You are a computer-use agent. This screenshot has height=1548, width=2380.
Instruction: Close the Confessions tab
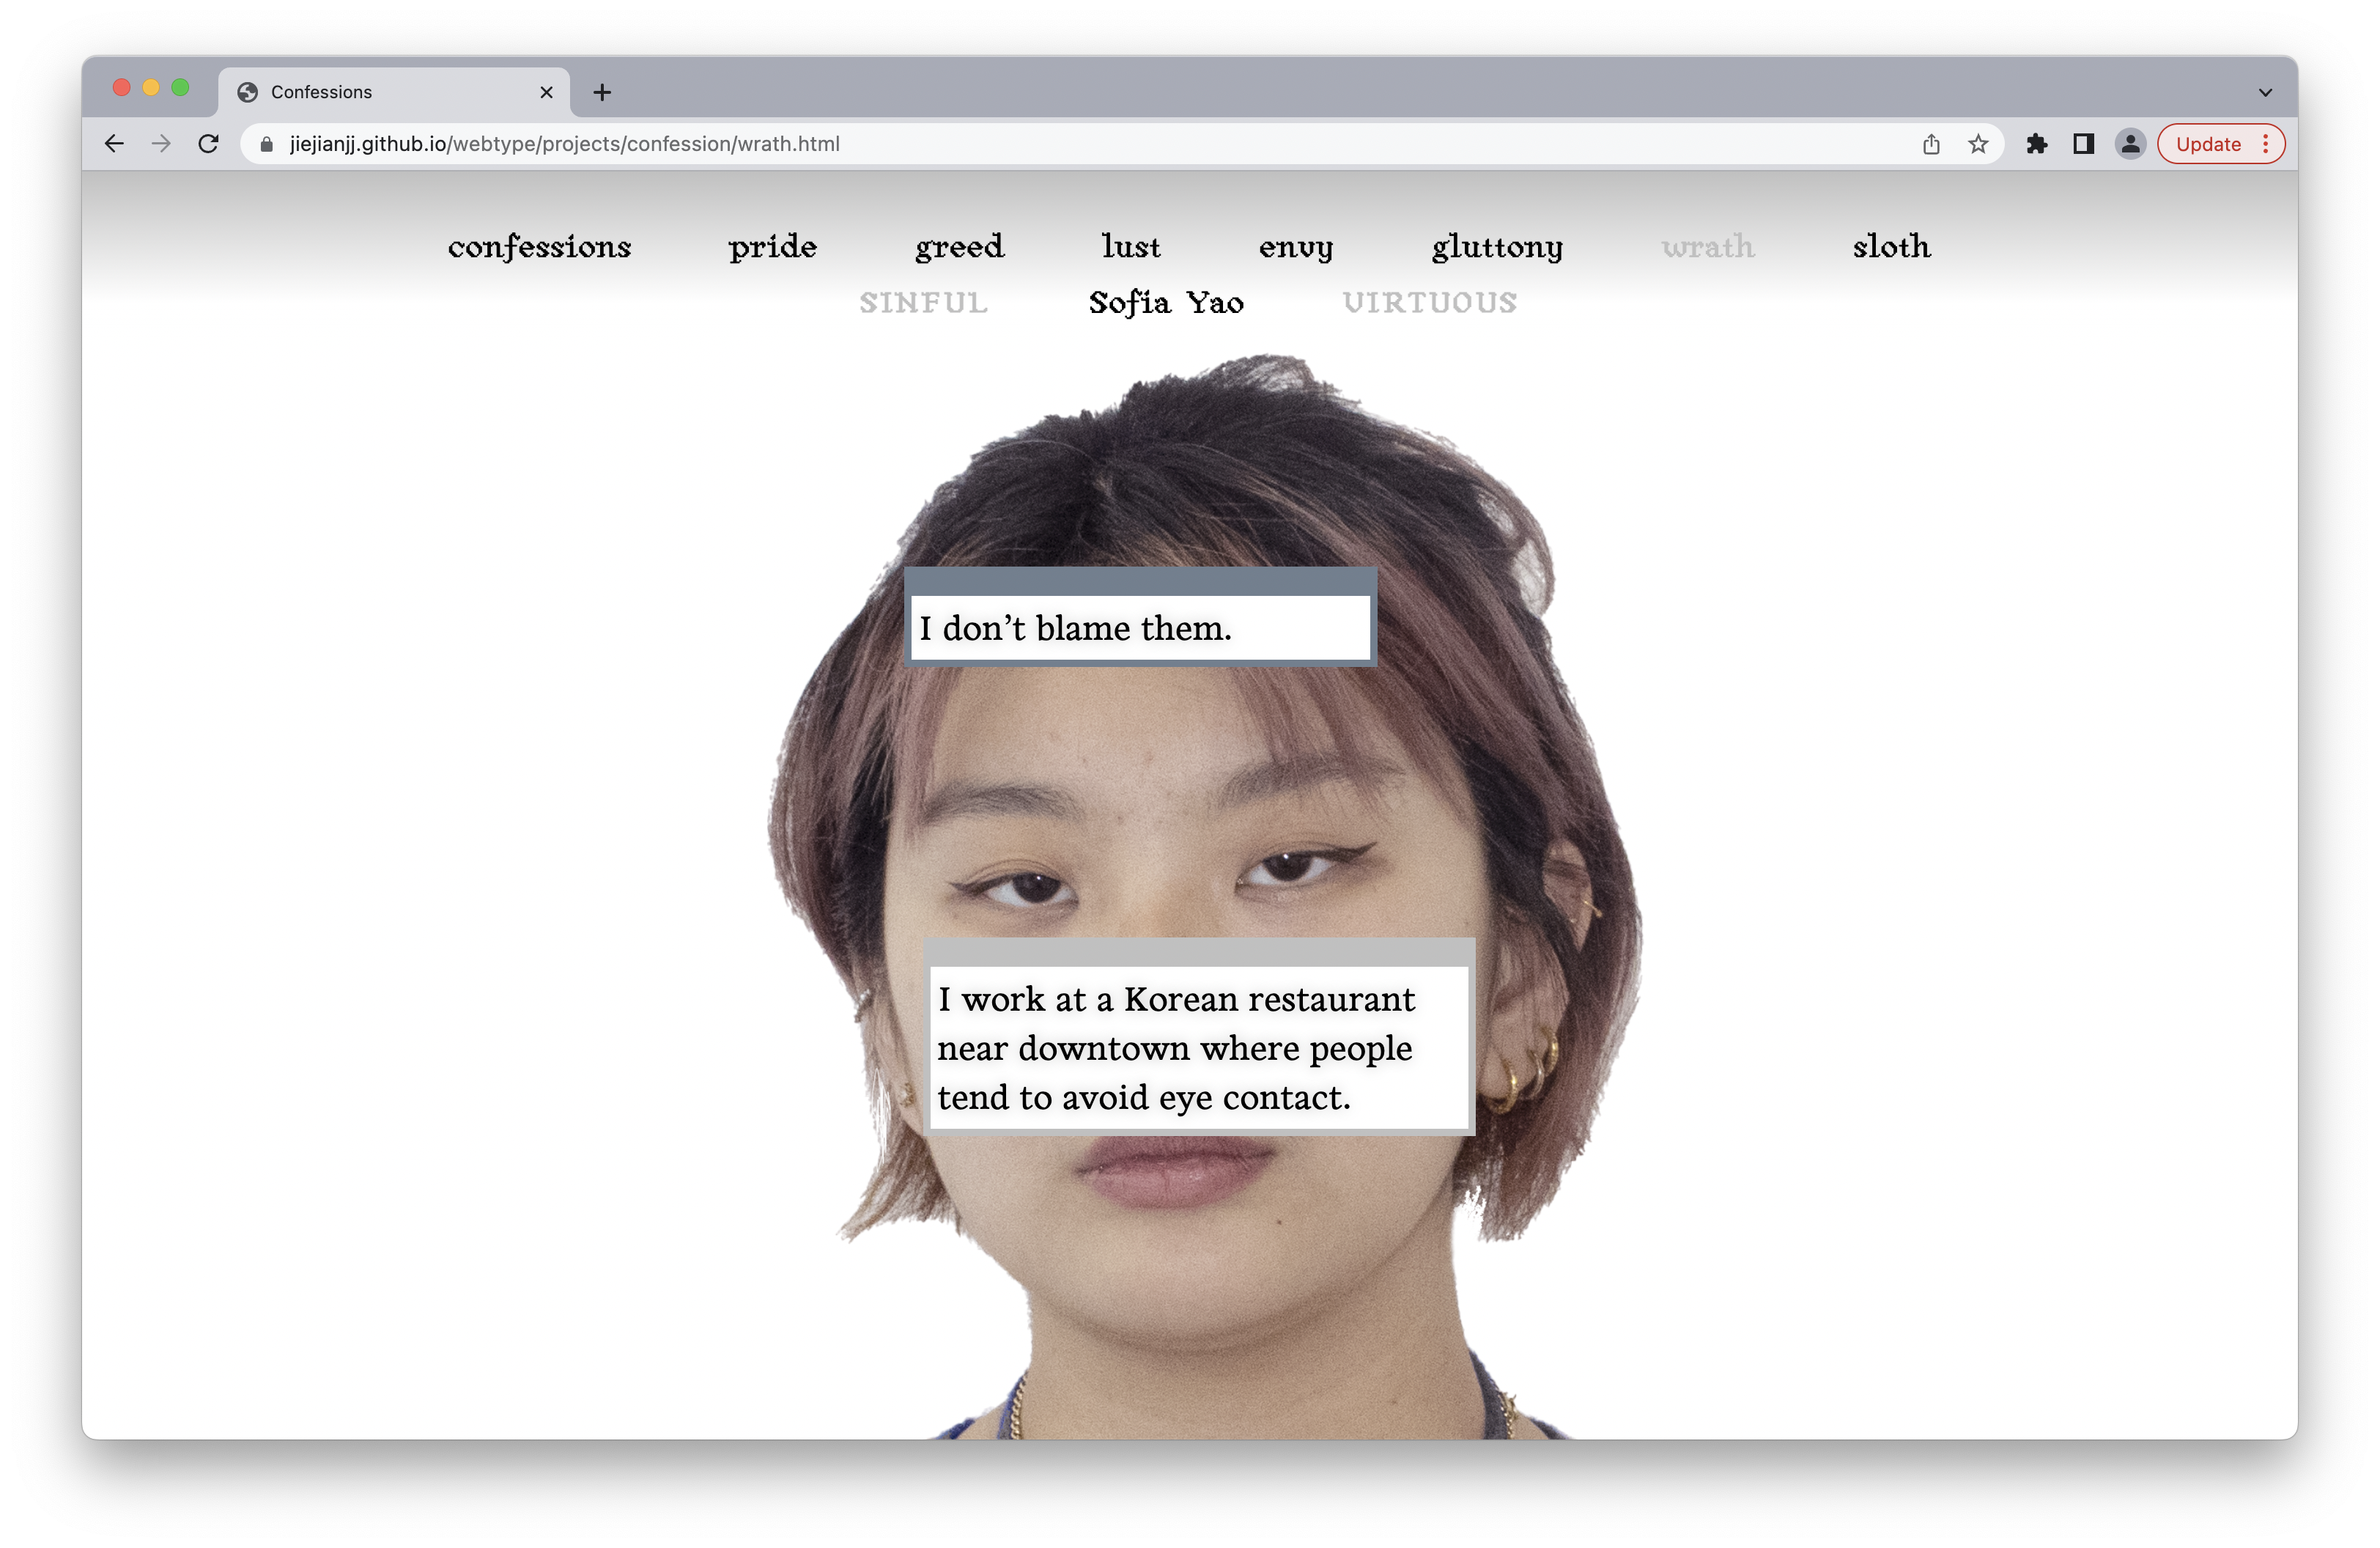pyautogui.click(x=546, y=92)
